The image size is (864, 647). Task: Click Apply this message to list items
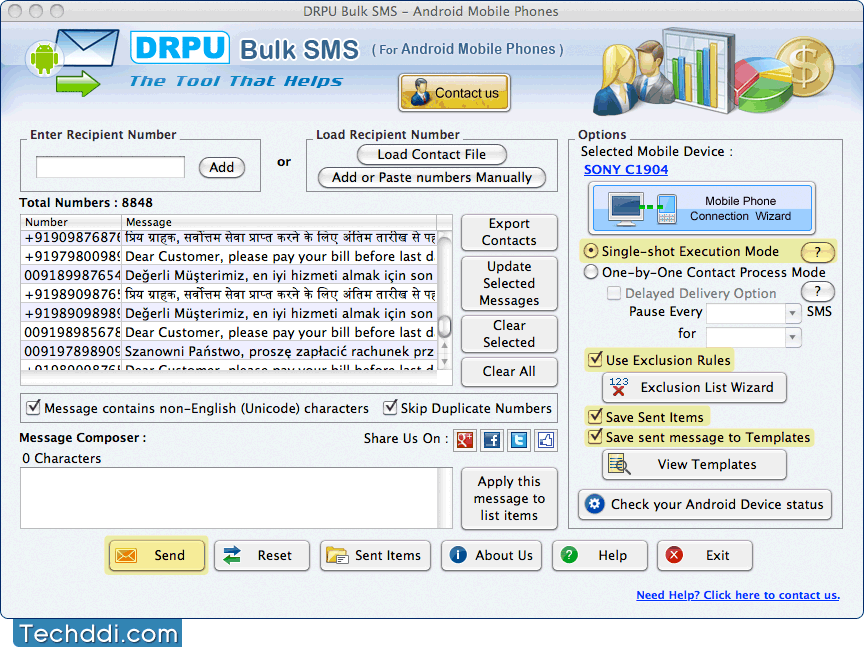509,498
